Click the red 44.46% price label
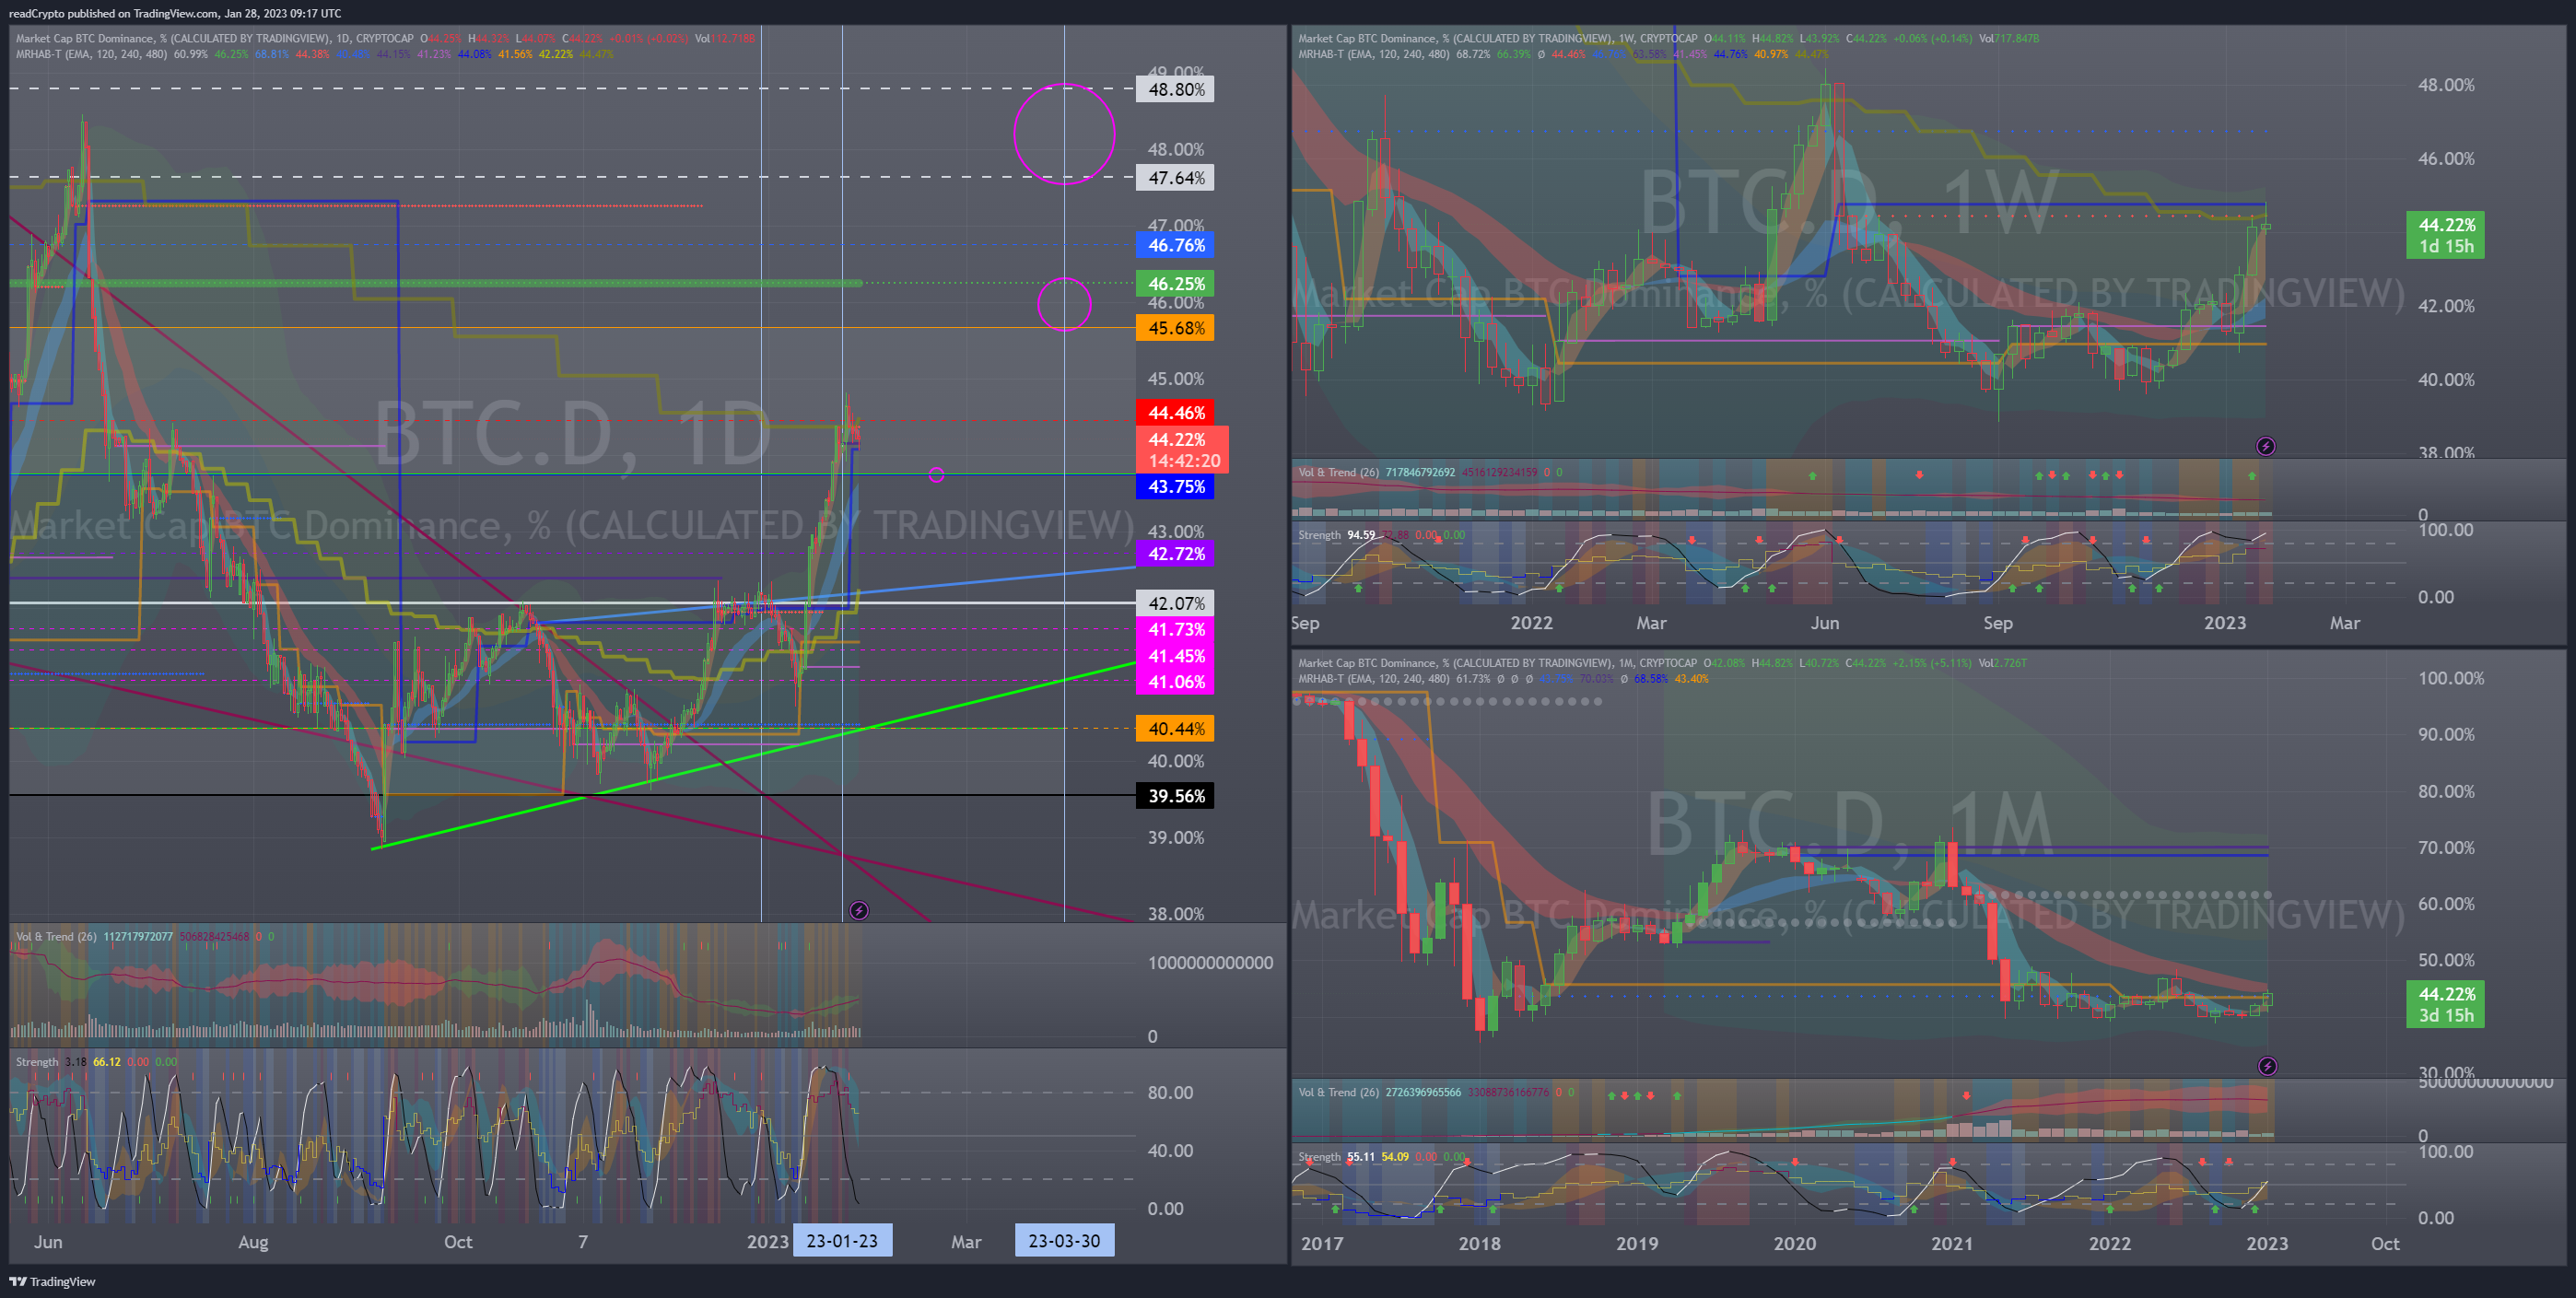2576x1298 pixels. (x=1175, y=412)
